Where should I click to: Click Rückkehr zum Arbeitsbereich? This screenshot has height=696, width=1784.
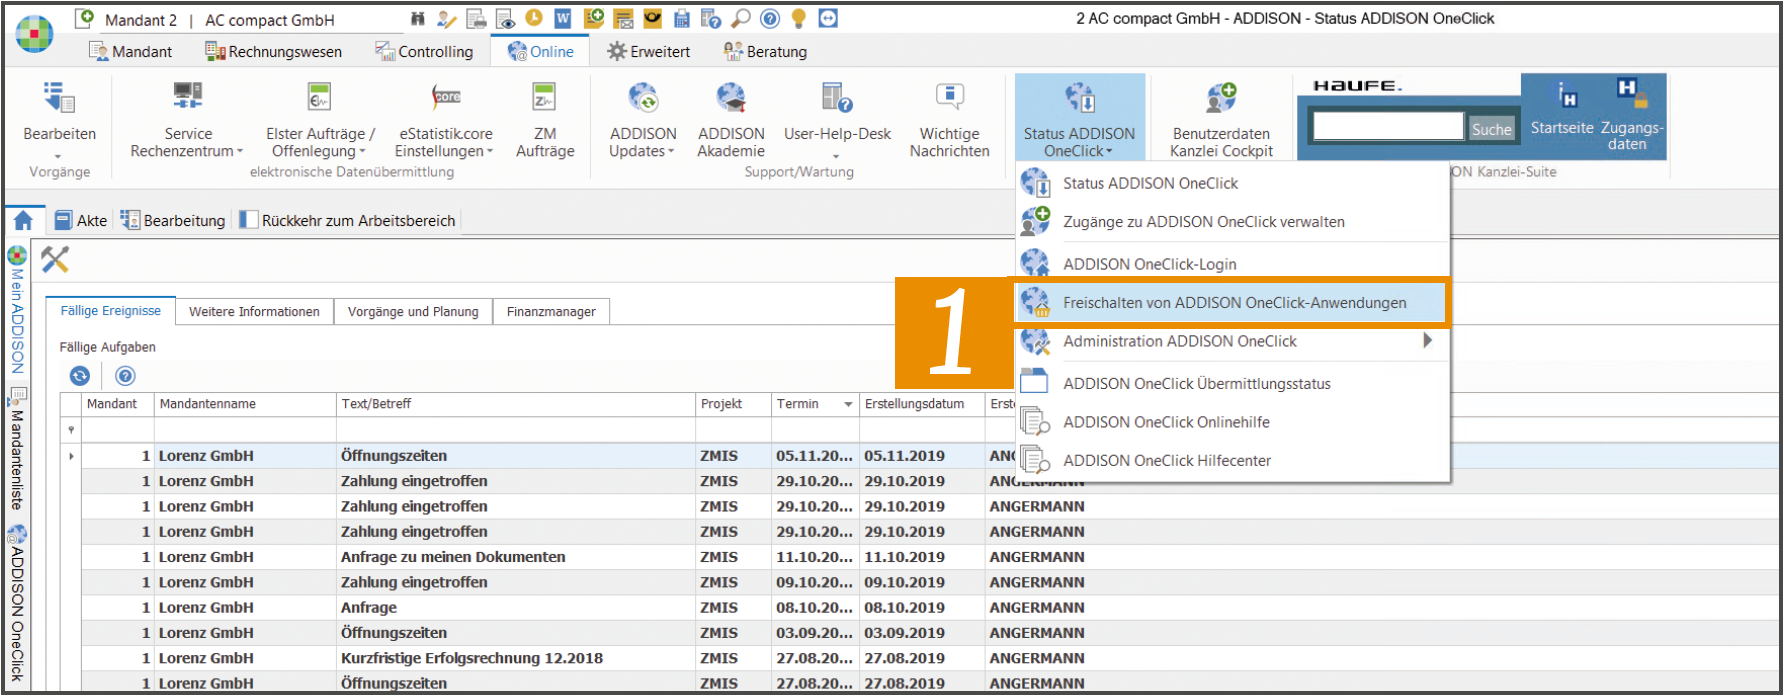click(x=348, y=220)
